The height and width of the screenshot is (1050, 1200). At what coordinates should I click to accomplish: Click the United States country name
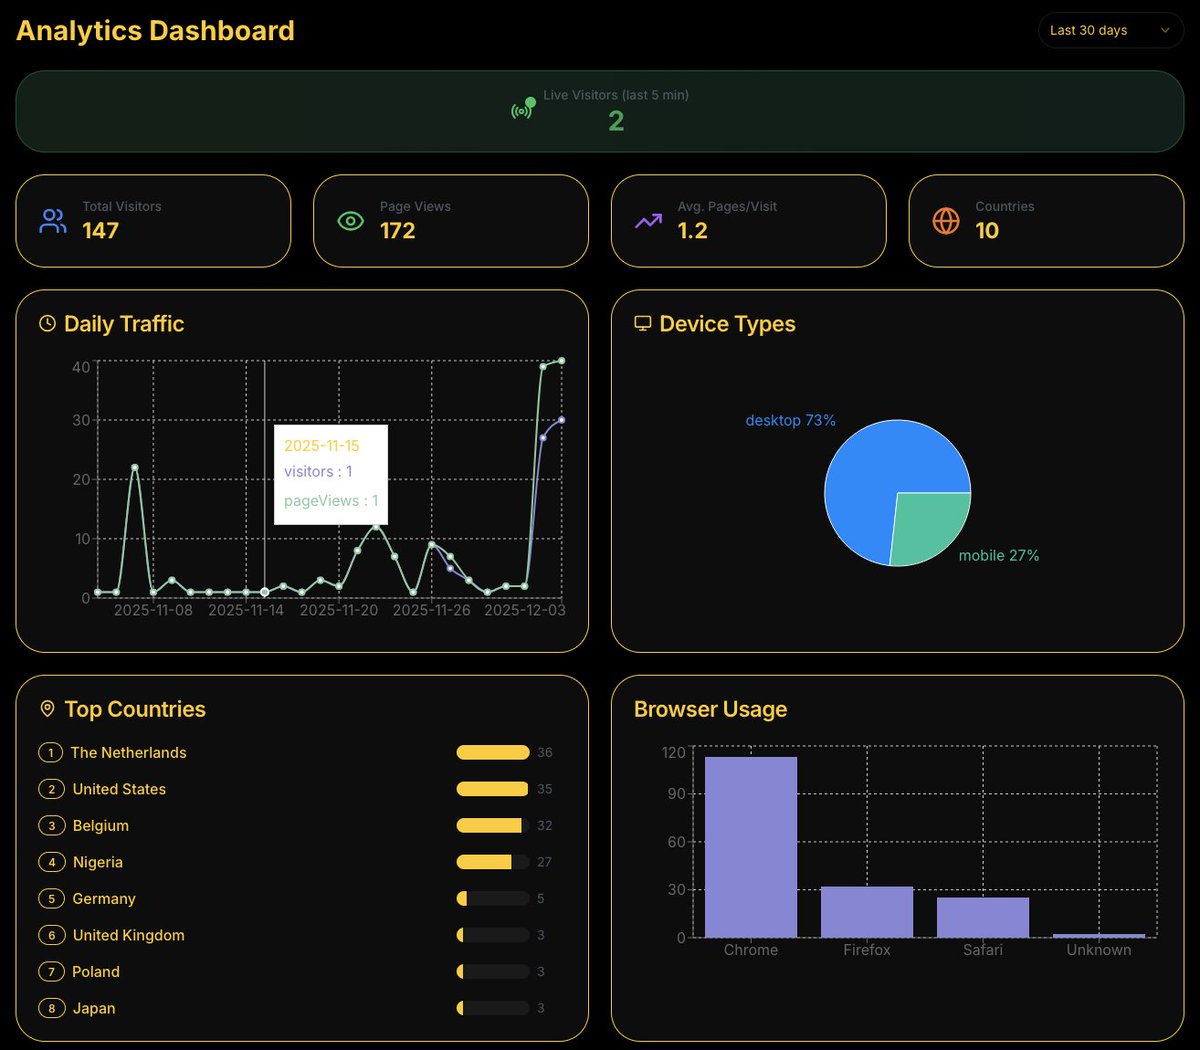tap(119, 789)
